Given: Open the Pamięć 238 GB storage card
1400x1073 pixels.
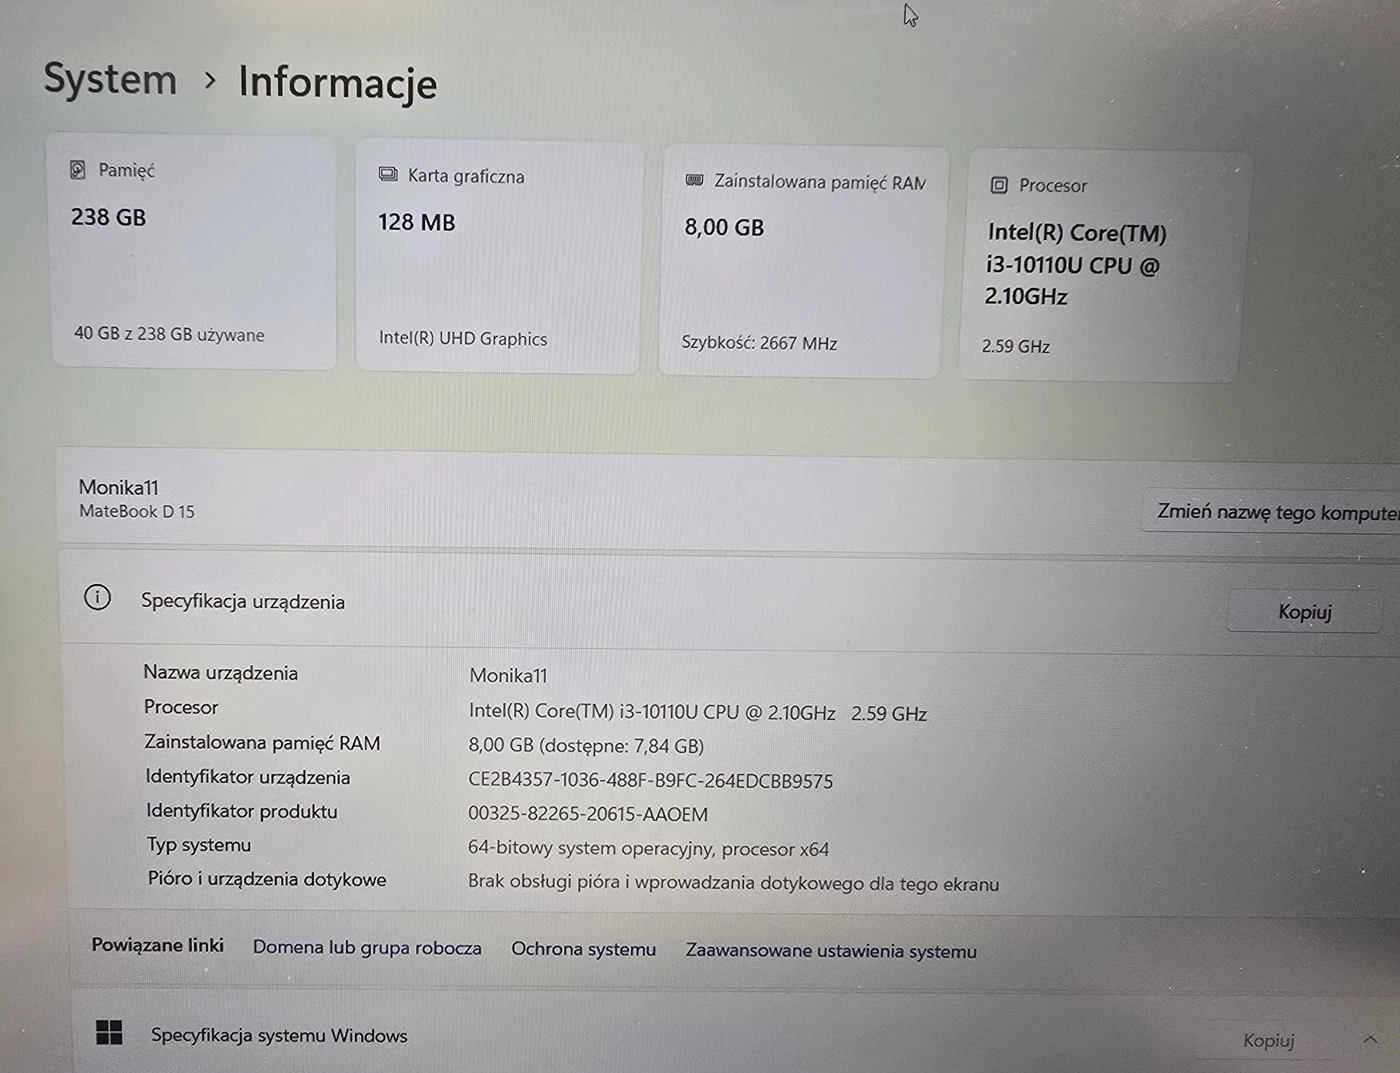Looking at the screenshot, I should [x=193, y=252].
